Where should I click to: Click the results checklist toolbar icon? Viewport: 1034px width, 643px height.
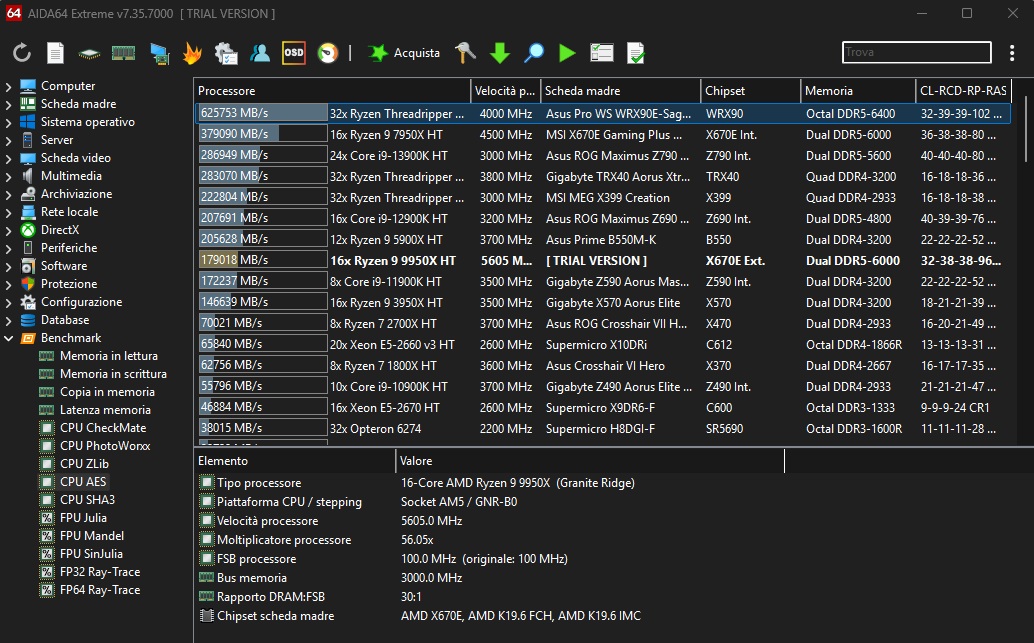point(601,53)
